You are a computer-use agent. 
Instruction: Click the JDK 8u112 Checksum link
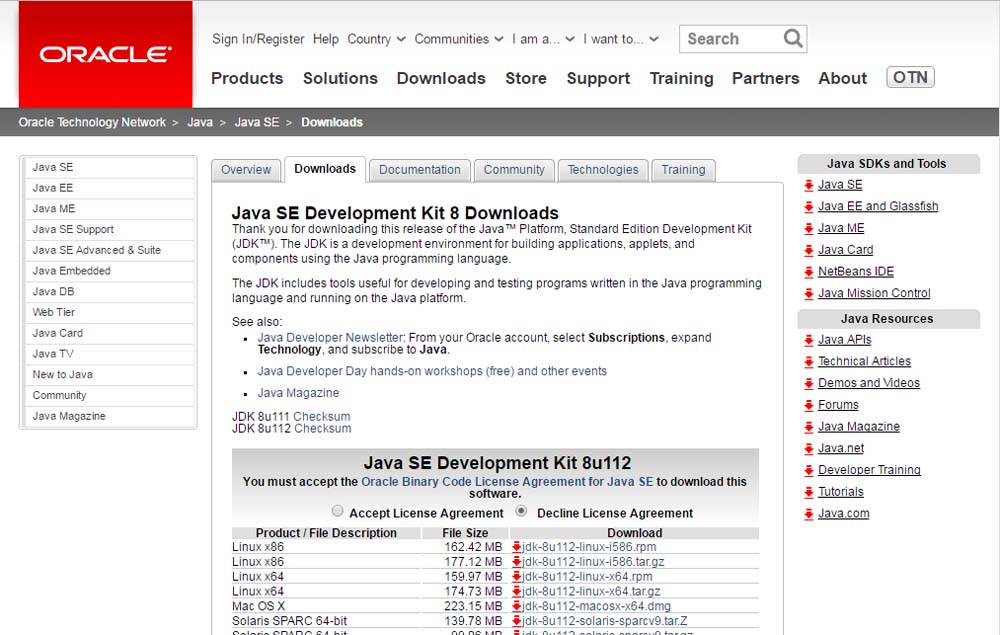click(322, 428)
